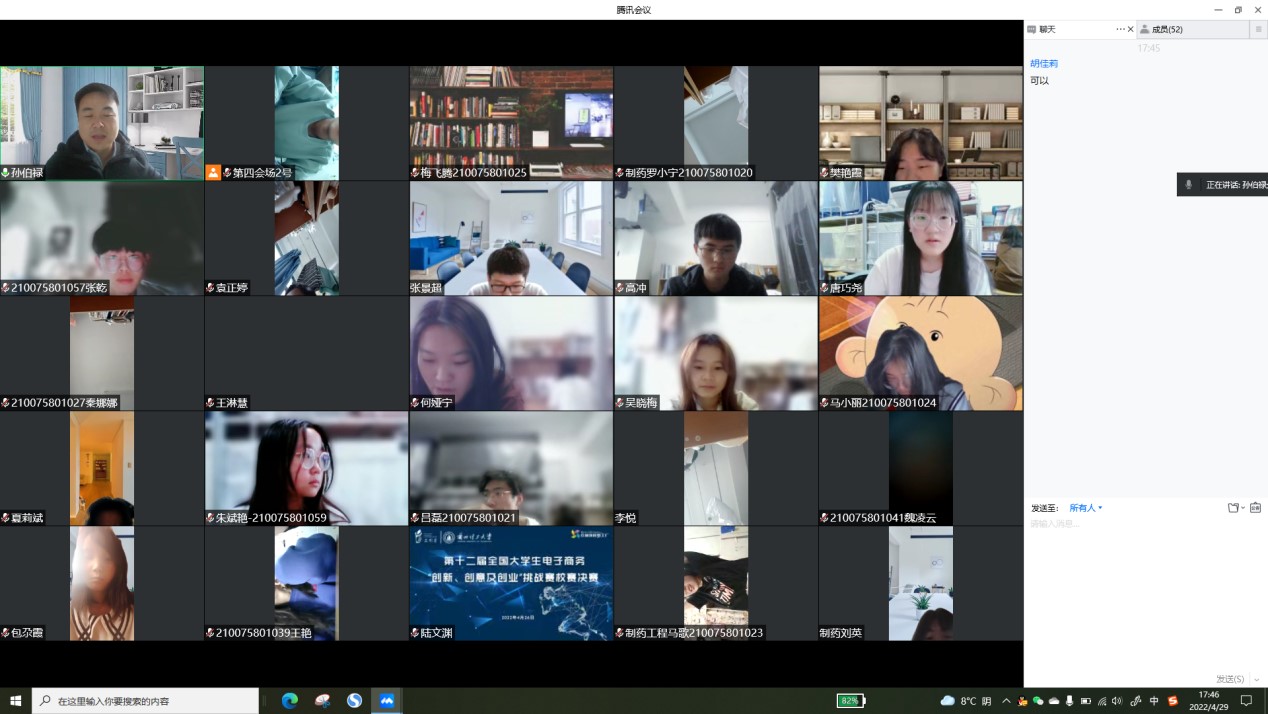The height and width of the screenshot is (714, 1268).
Task: Click the Sogou input method tray icon
Action: click(x=1173, y=701)
